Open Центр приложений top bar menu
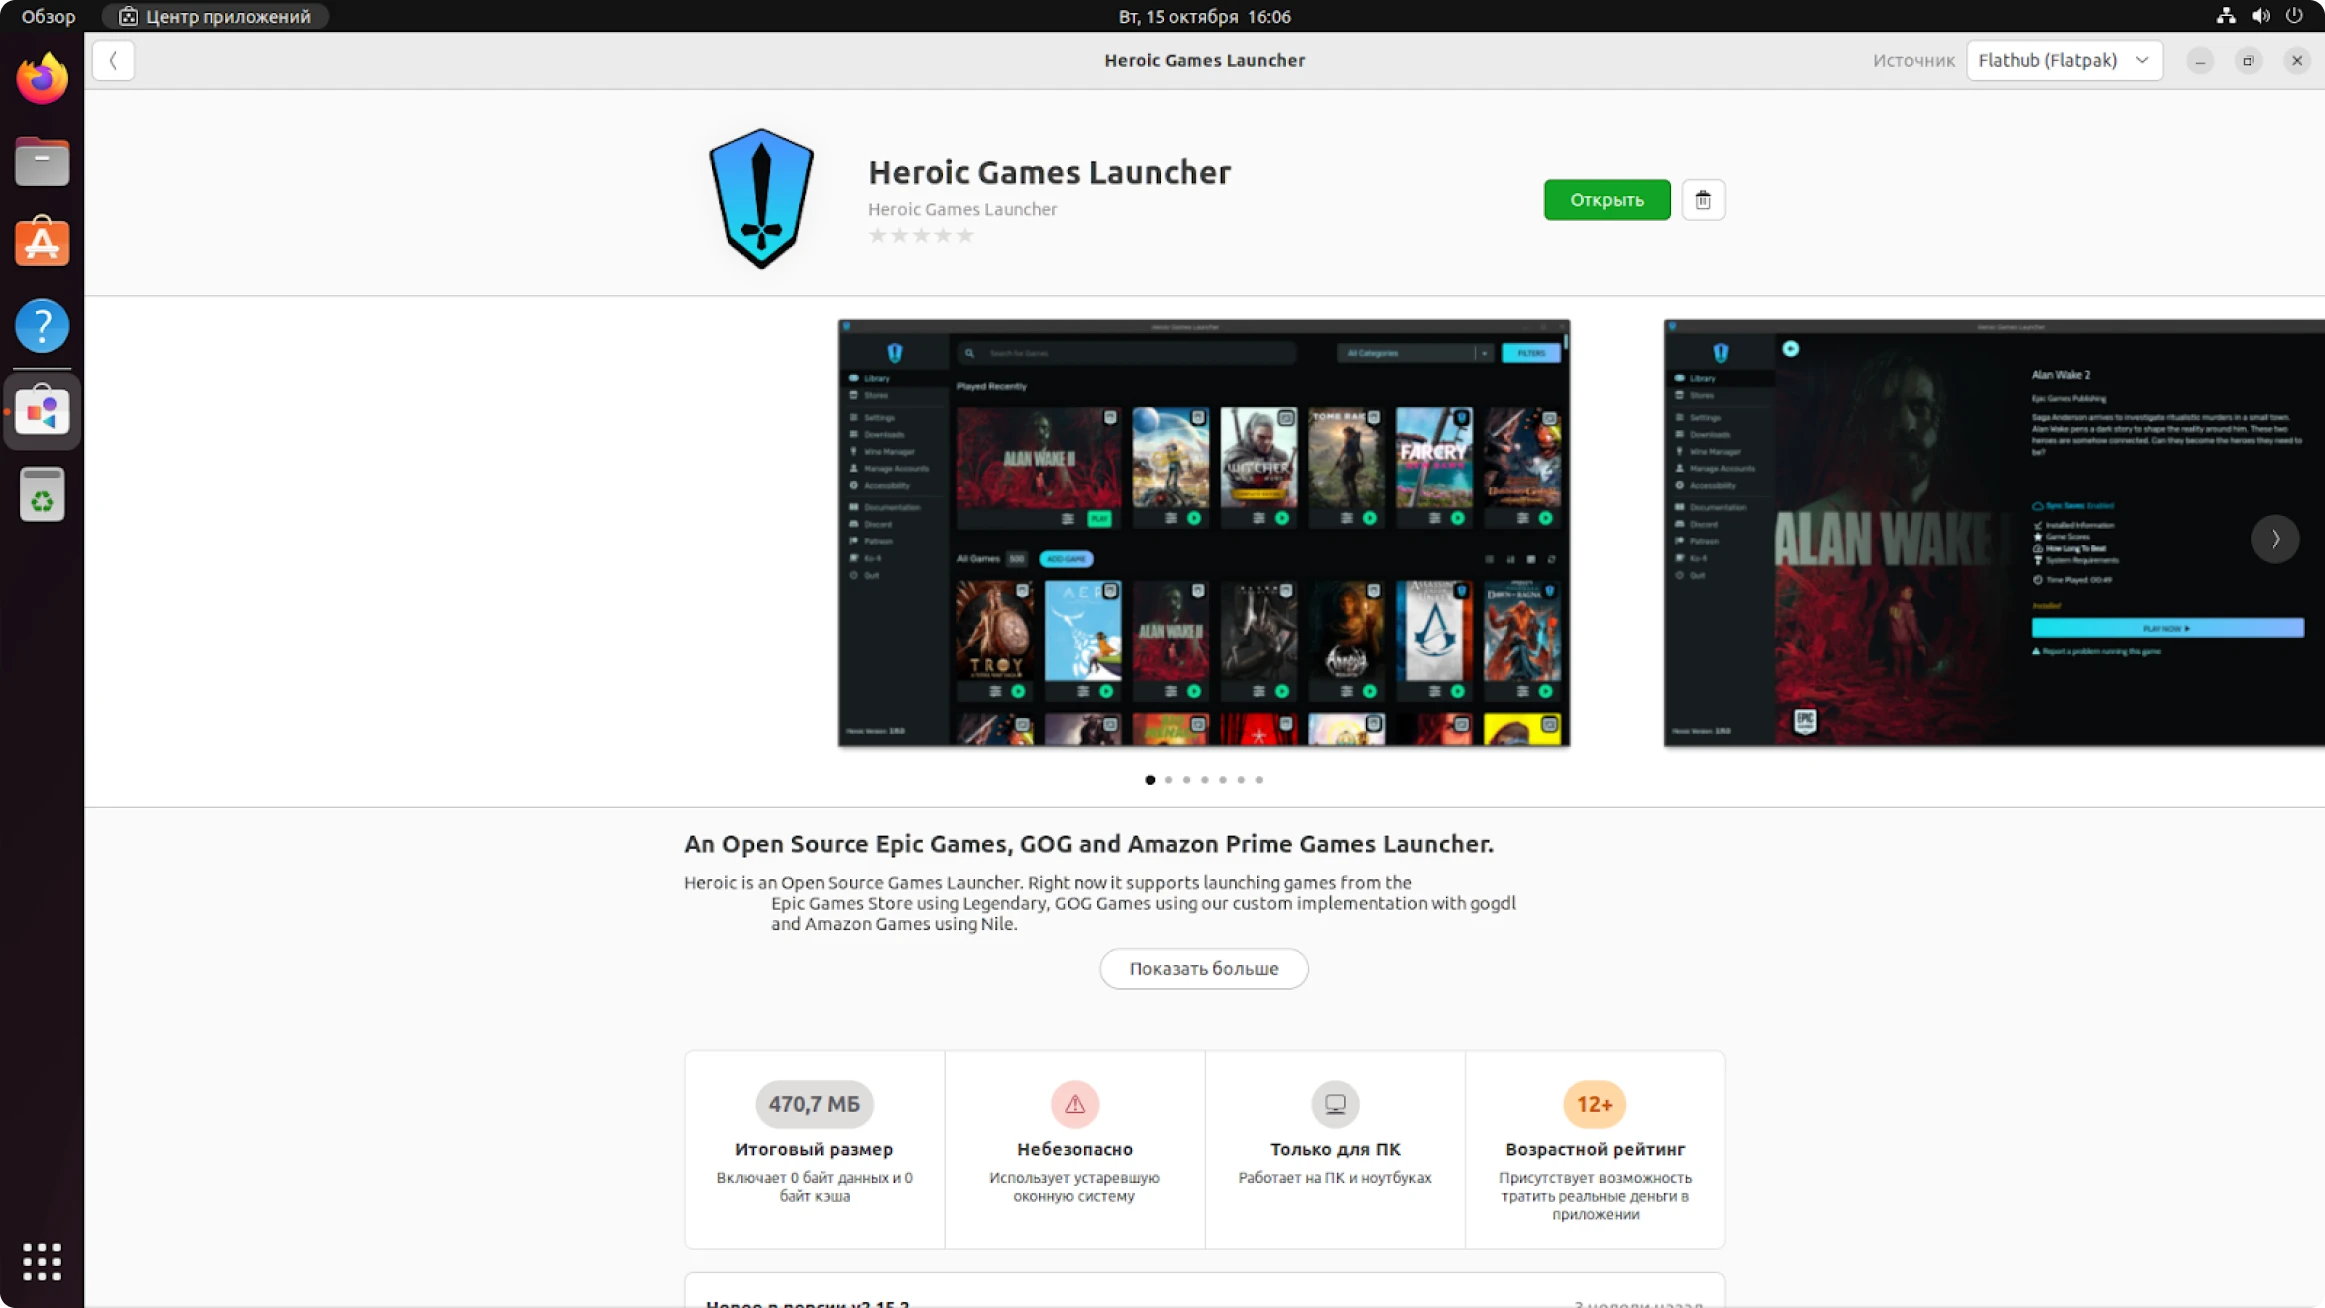Screen dimensions: 2325x1308 [215, 16]
